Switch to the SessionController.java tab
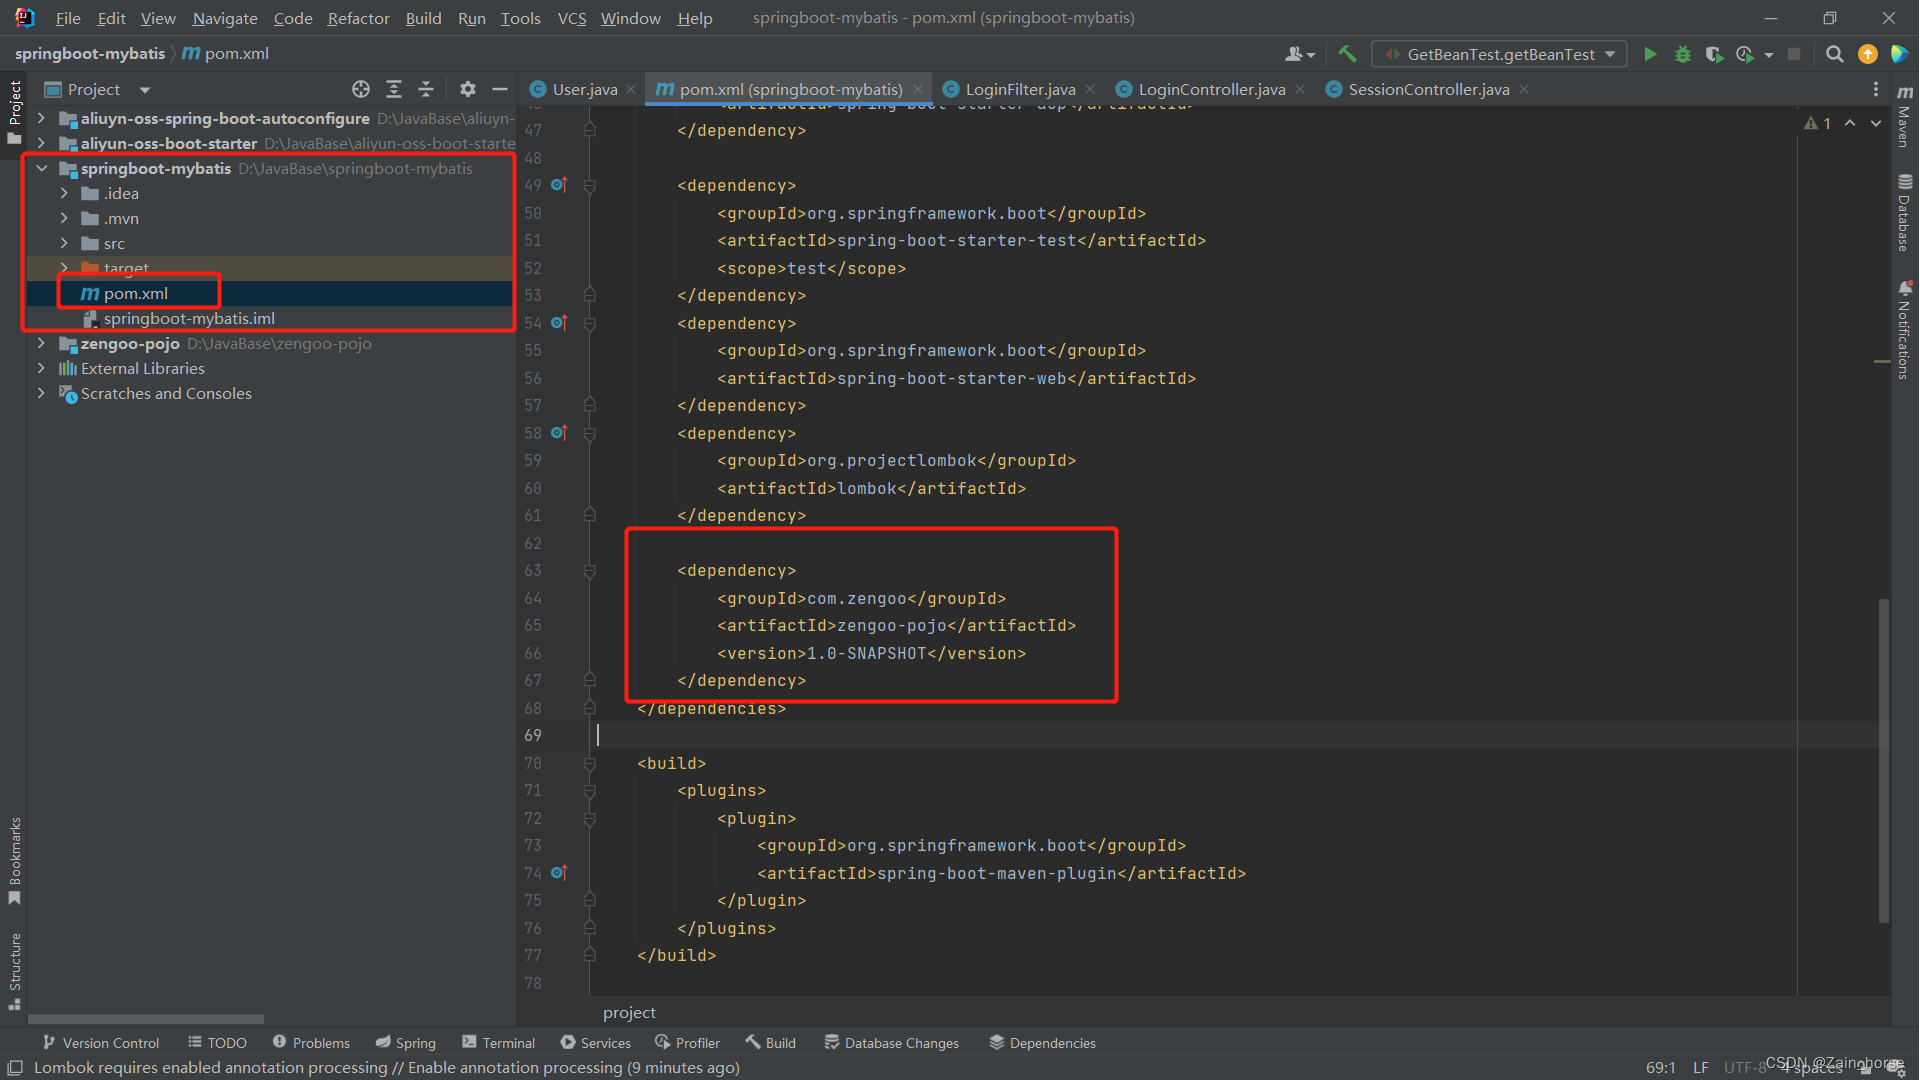The image size is (1920, 1080). coord(1425,88)
